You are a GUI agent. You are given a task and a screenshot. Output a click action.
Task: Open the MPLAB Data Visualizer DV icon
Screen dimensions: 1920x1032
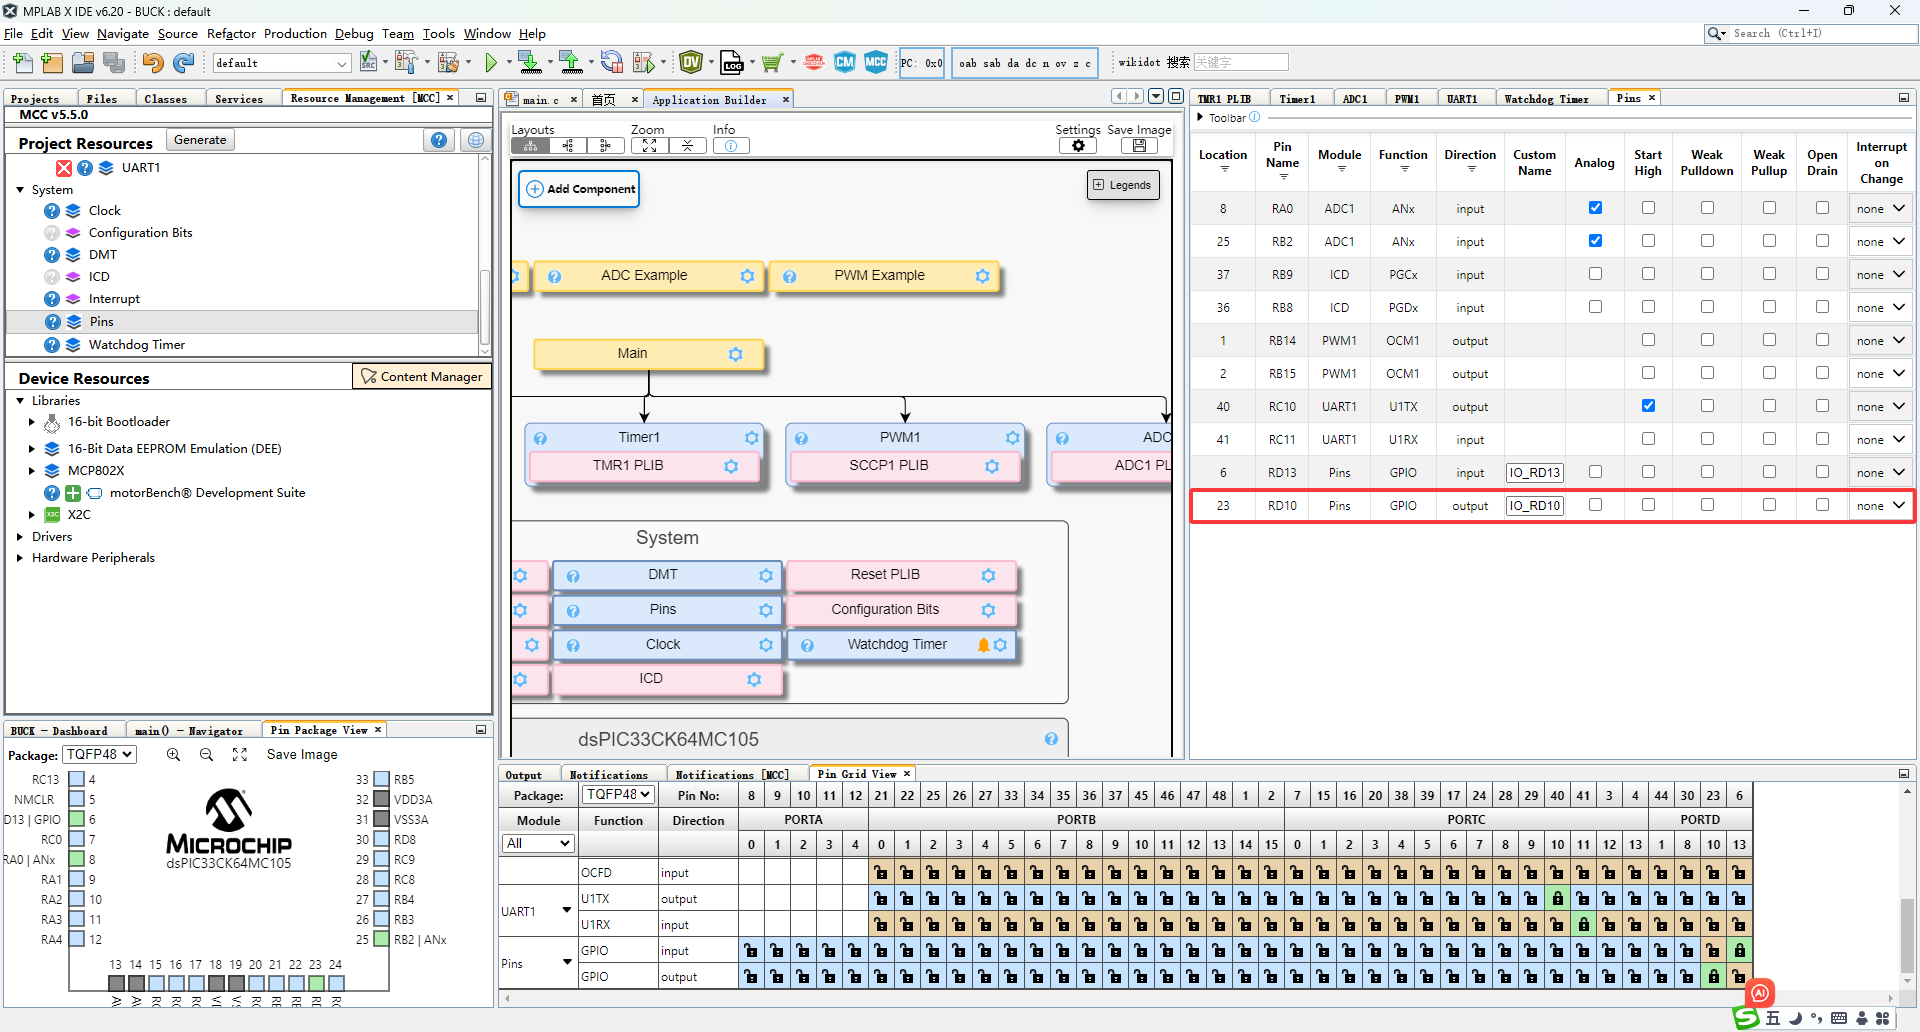pyautogui.click(x=691, y=63)
